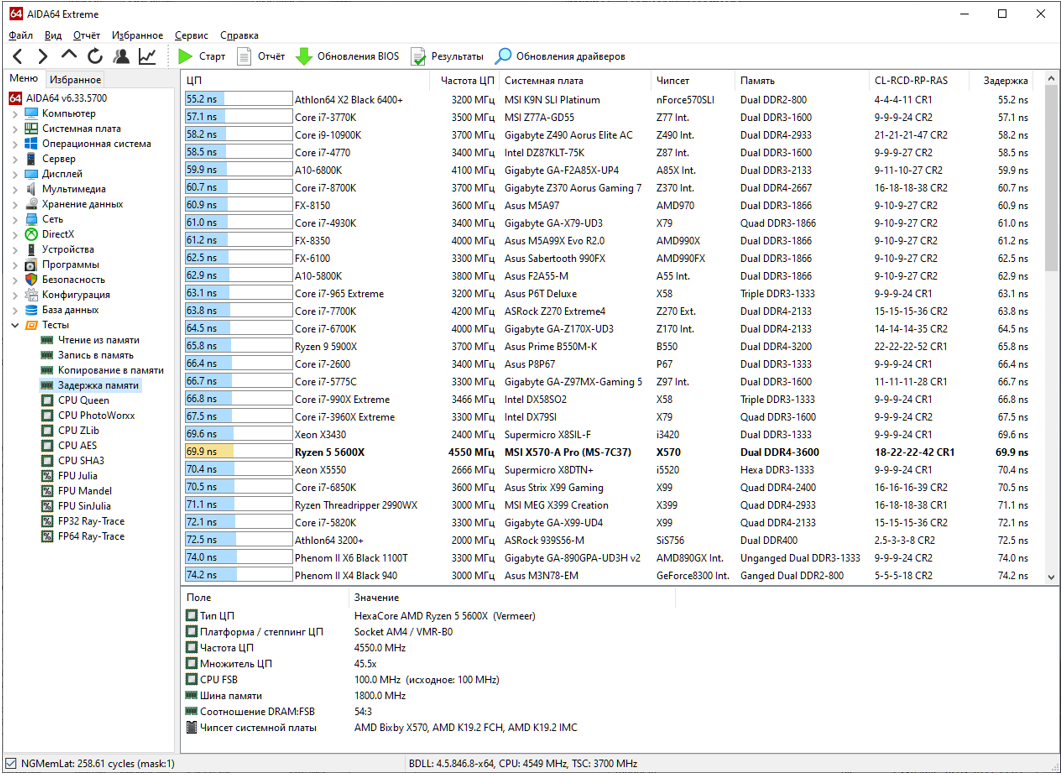1062x775 pixels.
Task: Expand the Компьютер tree node
Action: pos(15,114)
